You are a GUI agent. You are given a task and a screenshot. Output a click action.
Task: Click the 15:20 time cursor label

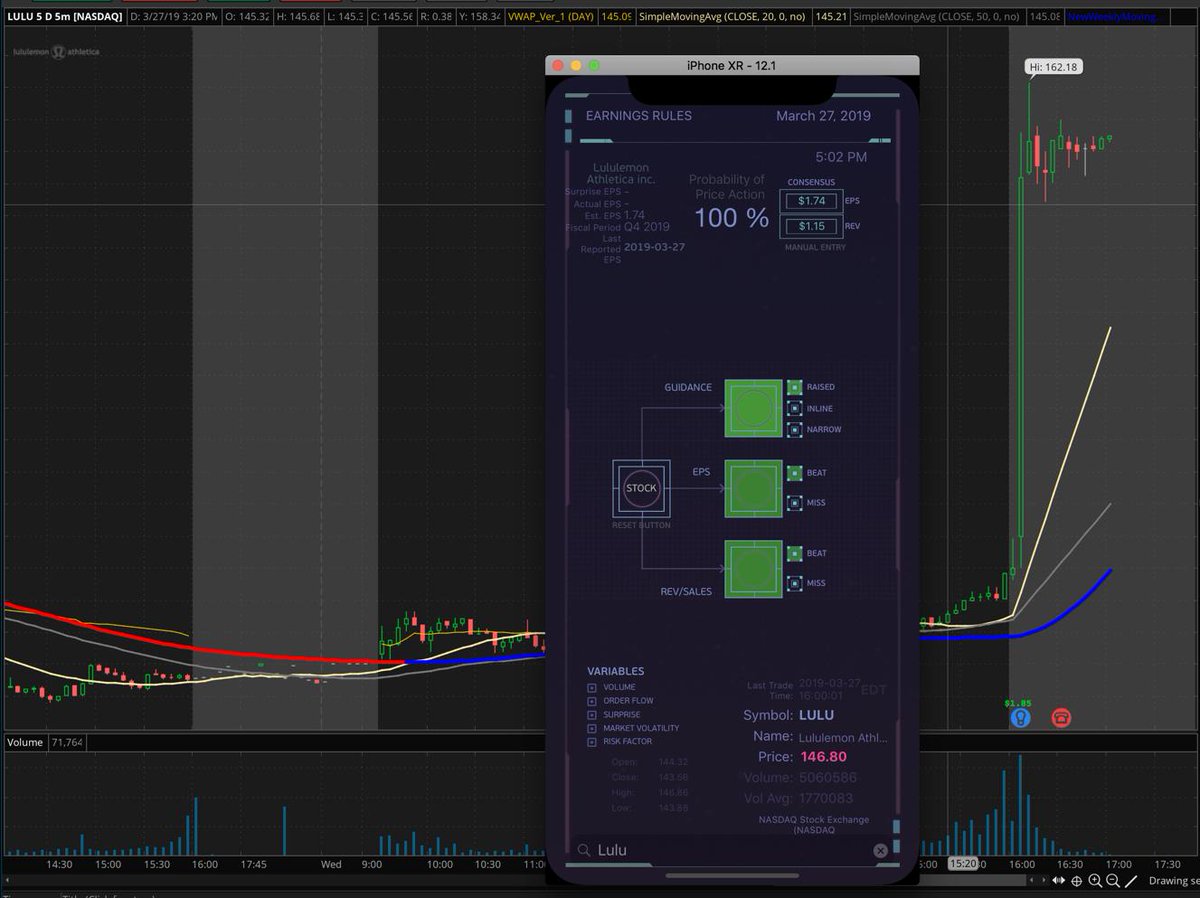coord(963,864)
